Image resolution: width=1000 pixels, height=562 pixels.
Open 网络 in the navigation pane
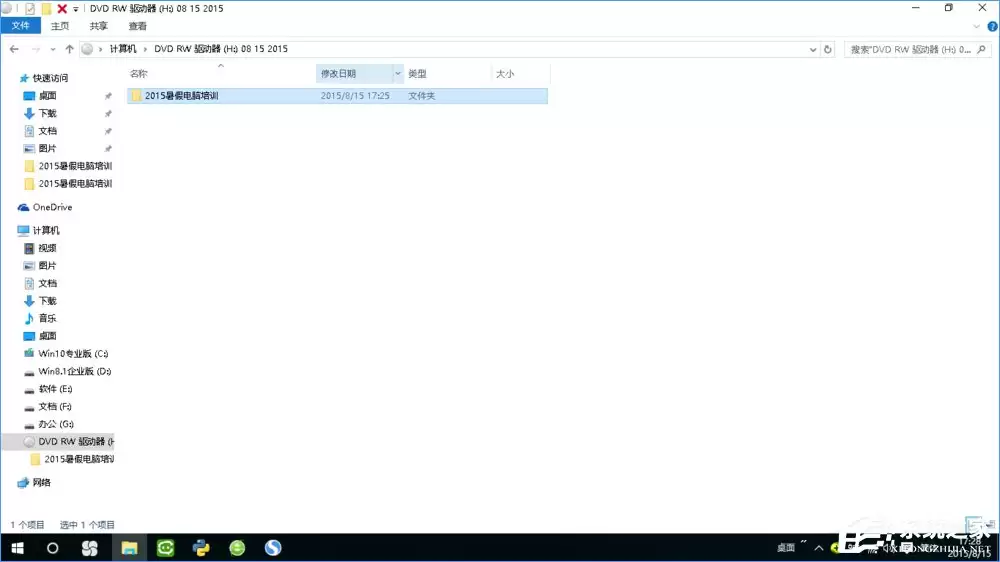[41, 483]
